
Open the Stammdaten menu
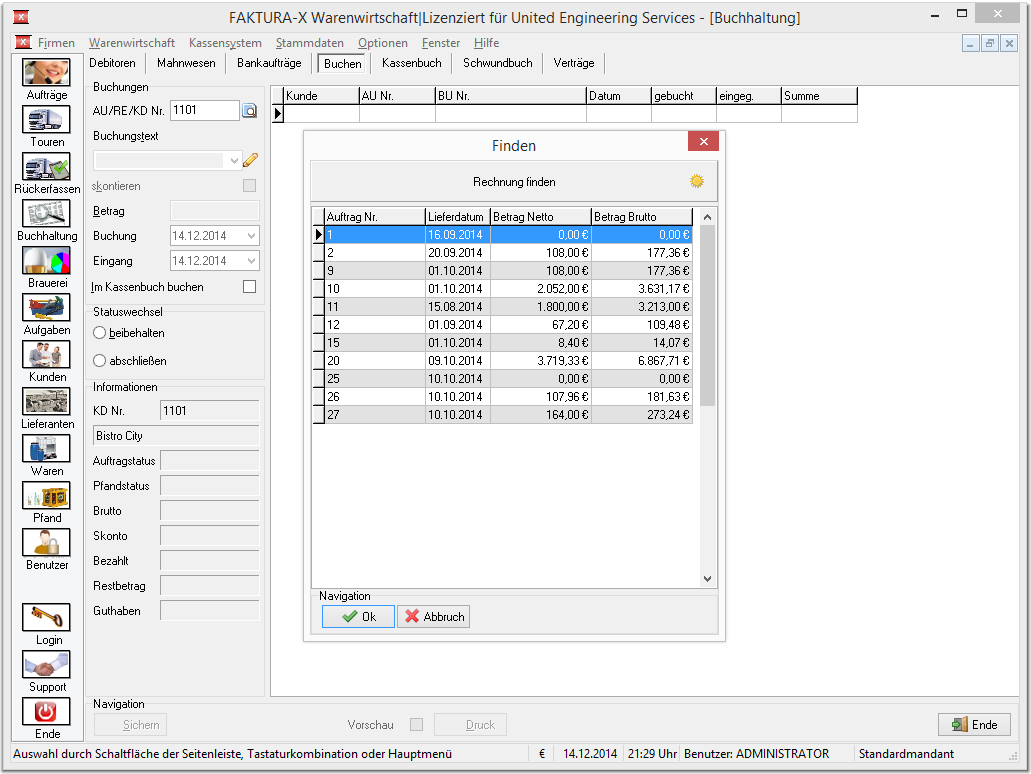310,43
